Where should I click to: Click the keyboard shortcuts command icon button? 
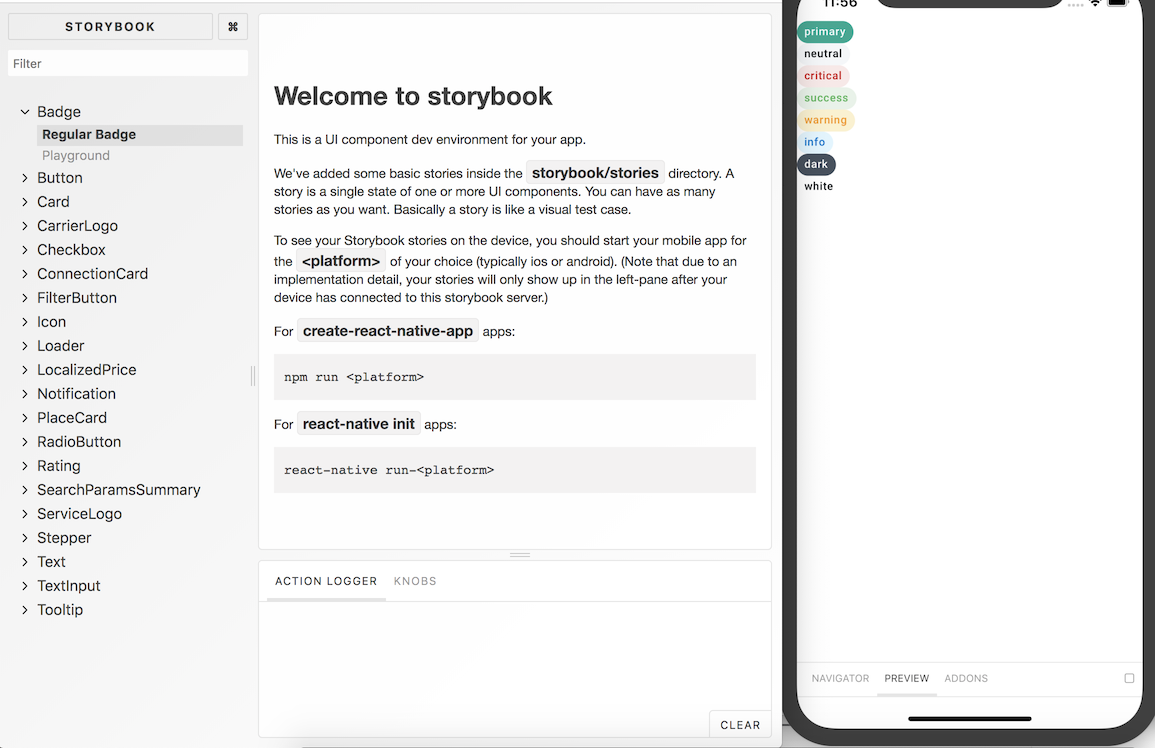click(x=233, y=27)
